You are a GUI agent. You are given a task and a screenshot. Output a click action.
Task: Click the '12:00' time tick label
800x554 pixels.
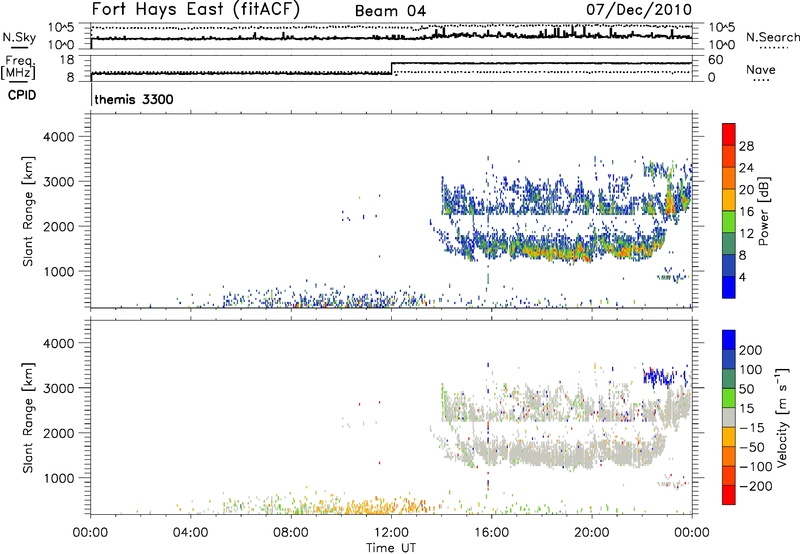point(391,533)
